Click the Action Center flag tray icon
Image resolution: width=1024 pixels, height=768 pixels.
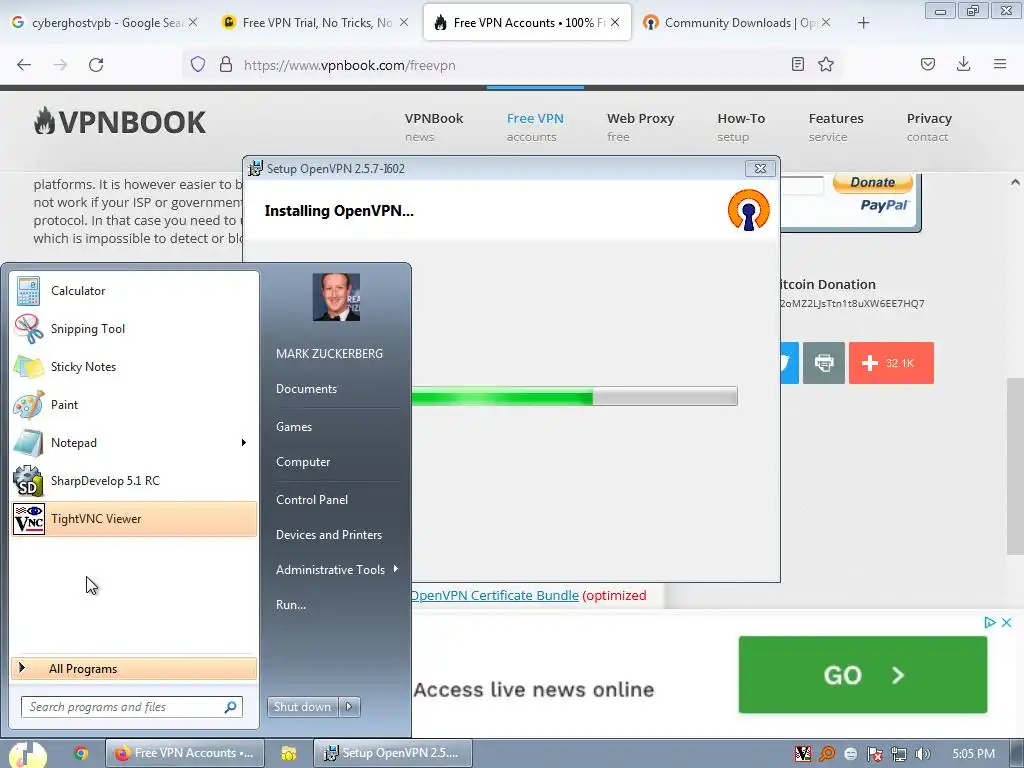(x=874, y=754)
